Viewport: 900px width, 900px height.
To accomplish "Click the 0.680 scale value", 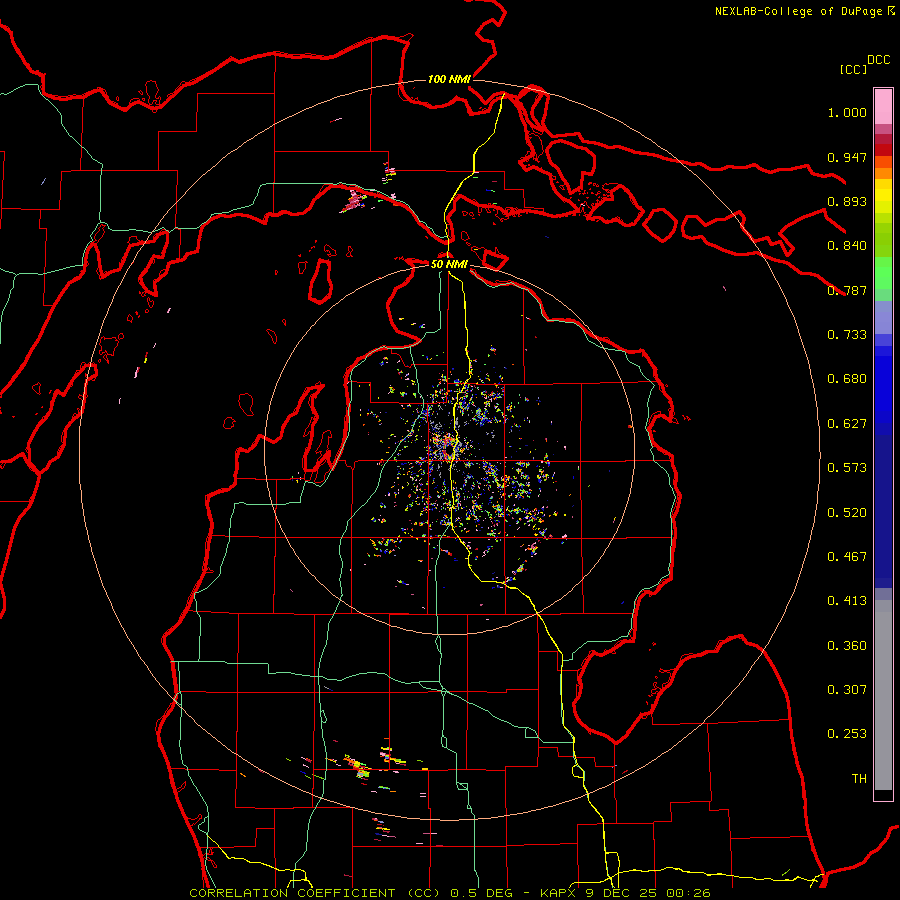I will point(847,379).
